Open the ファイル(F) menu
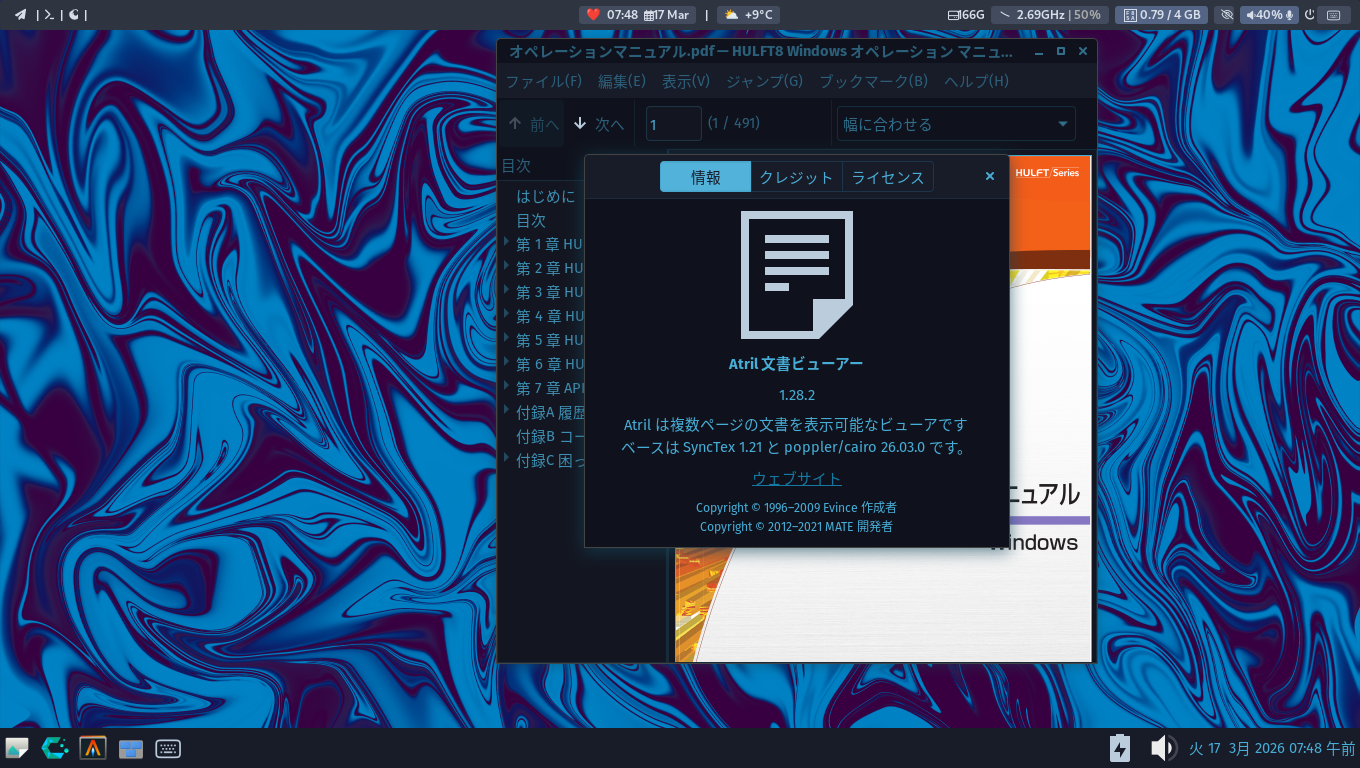This screenshot has height=768, width=1360. pos(544,81)
